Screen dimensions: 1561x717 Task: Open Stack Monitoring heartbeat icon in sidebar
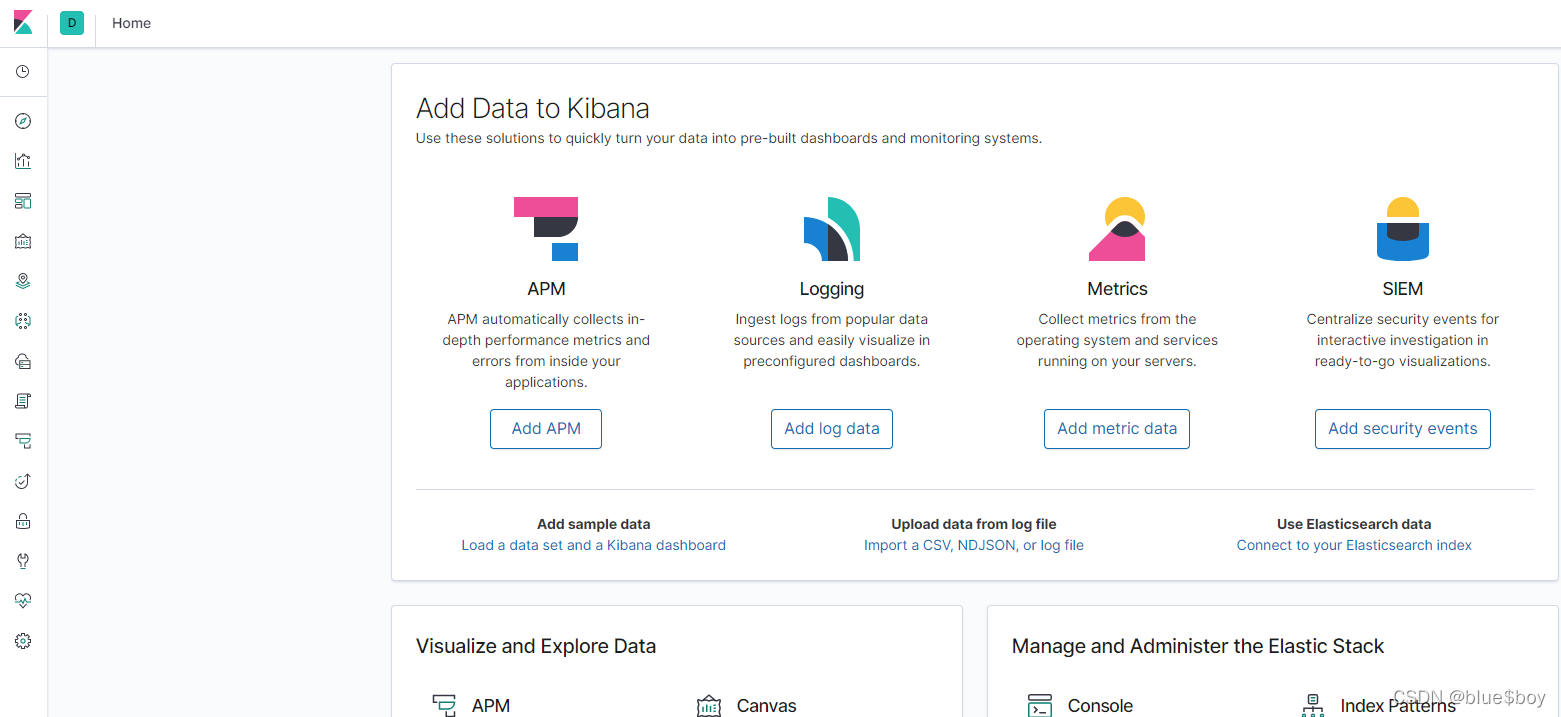(x=23, y=601)
